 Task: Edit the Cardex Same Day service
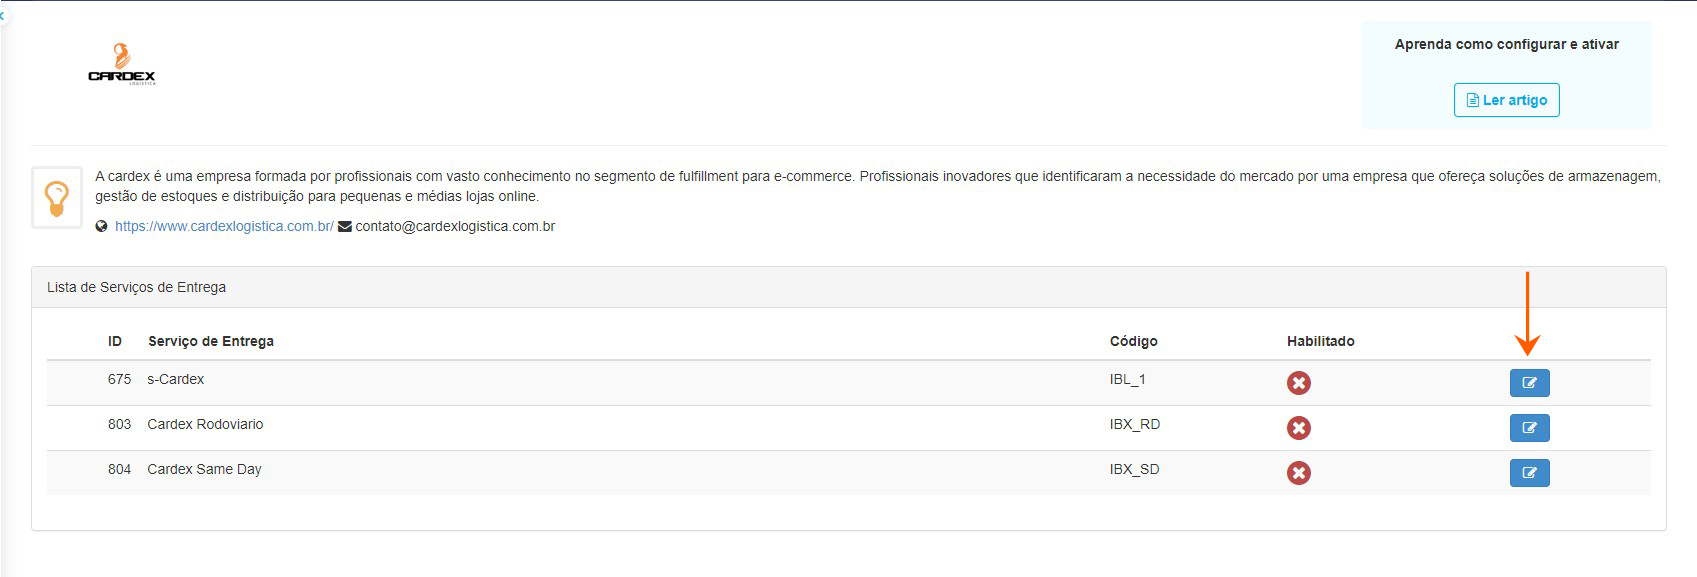click(1529, 473)
